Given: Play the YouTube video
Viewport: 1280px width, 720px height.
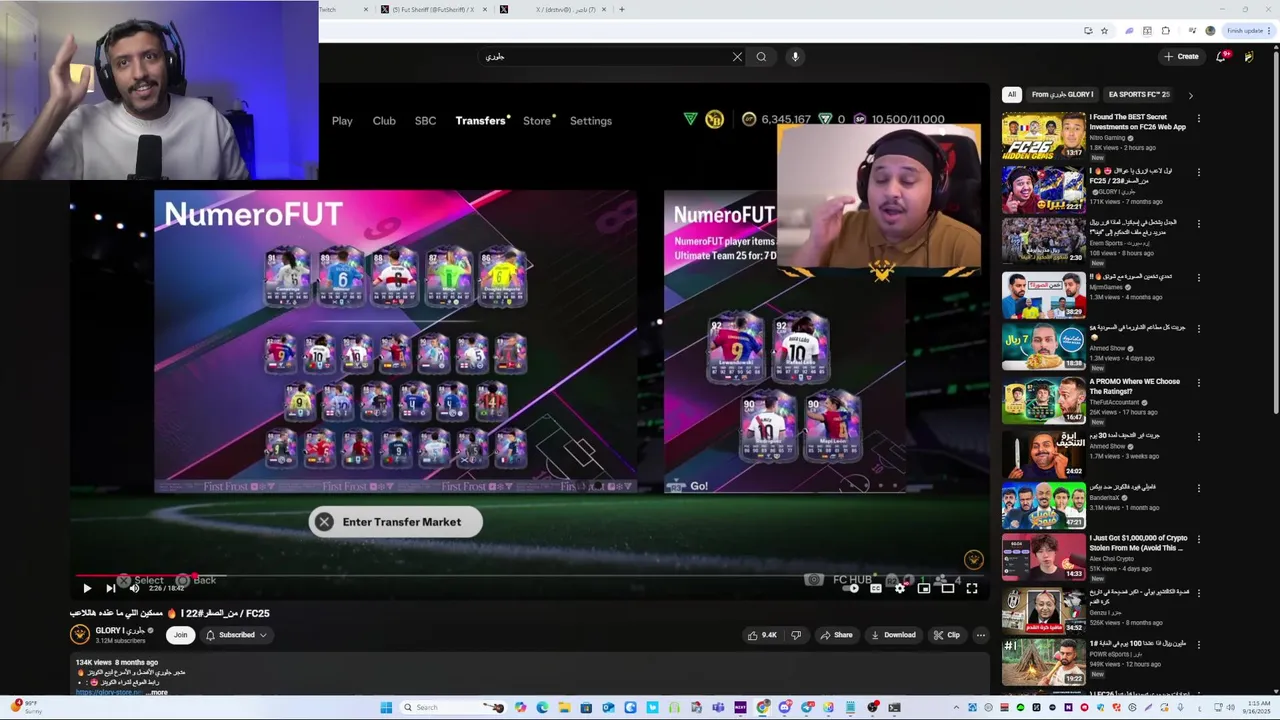Looking at the screenshot, I should pos(87,588).
